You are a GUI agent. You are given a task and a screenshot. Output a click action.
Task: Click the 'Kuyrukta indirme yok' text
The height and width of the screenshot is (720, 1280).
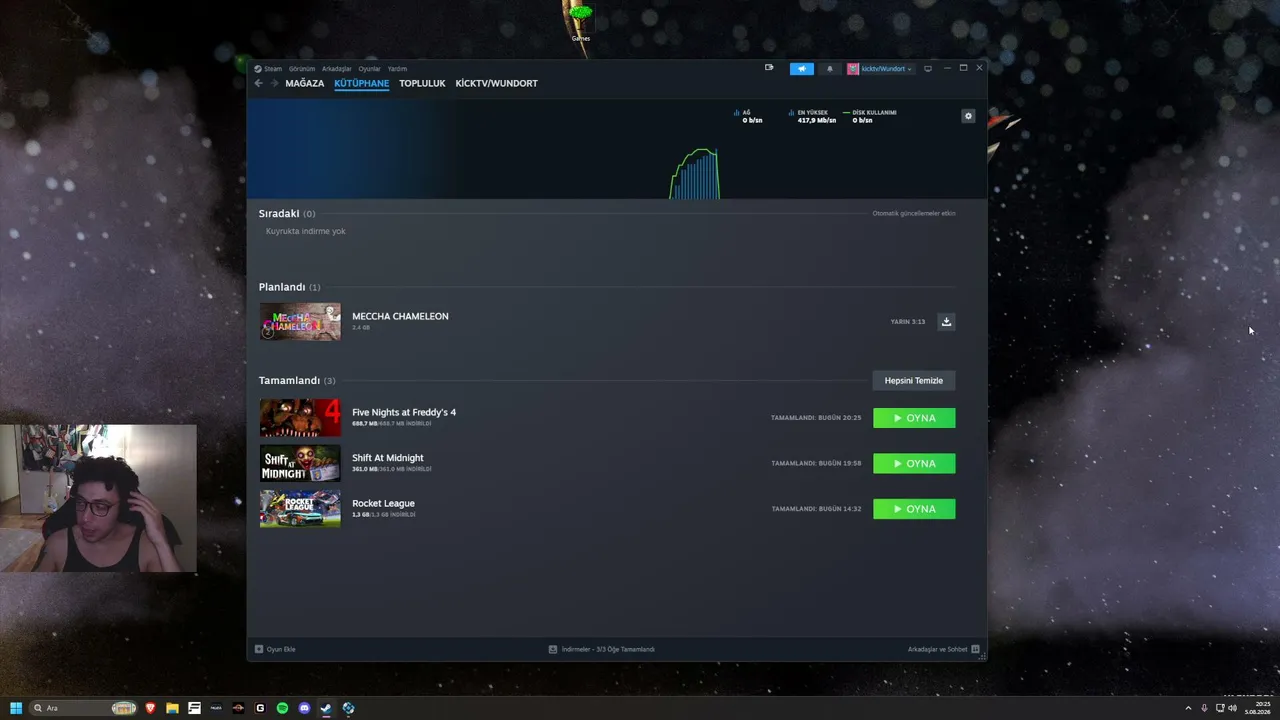click(306, 231)
